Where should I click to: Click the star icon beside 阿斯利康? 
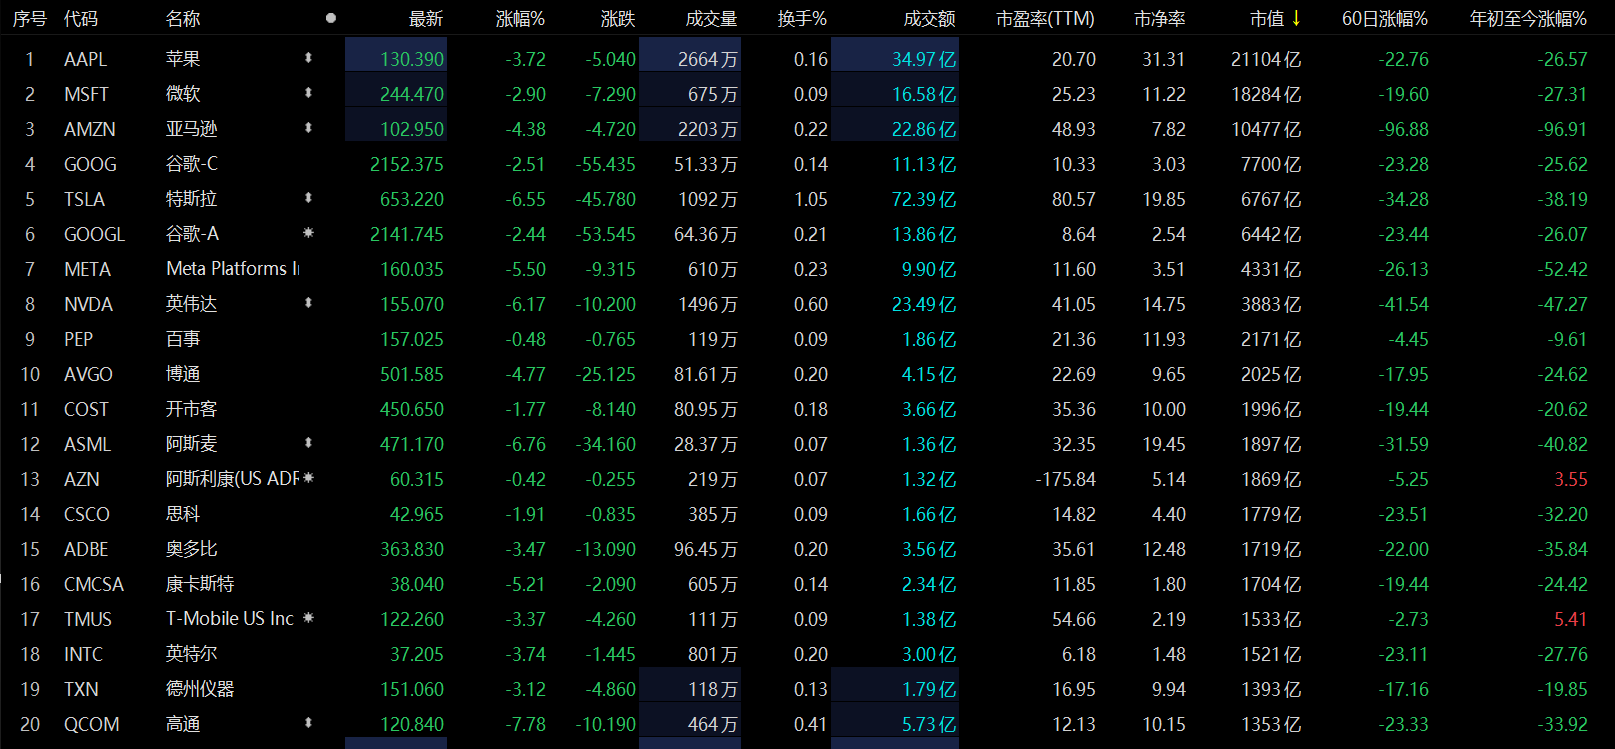308,478
